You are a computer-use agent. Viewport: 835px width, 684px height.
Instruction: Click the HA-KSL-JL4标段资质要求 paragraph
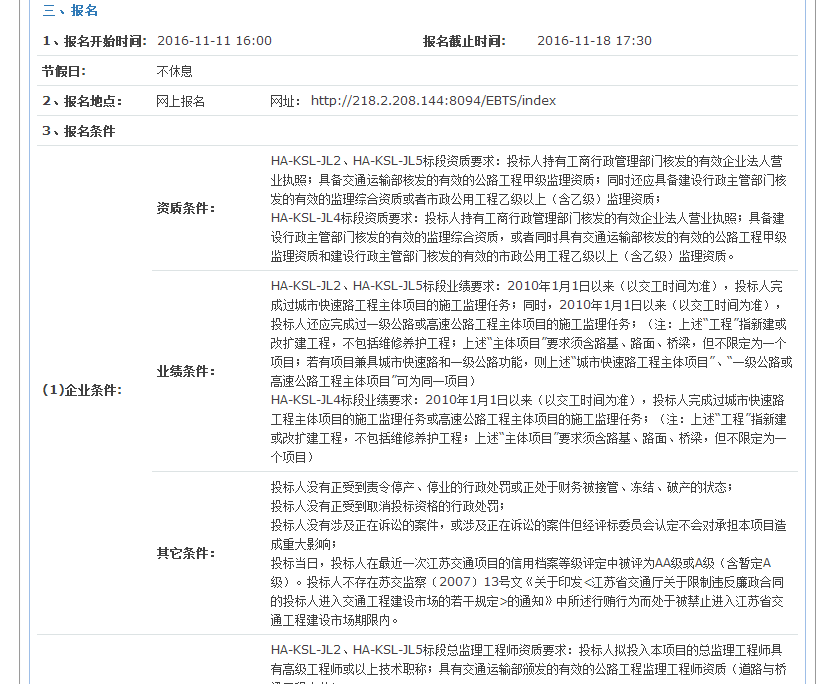coord(528,236)
